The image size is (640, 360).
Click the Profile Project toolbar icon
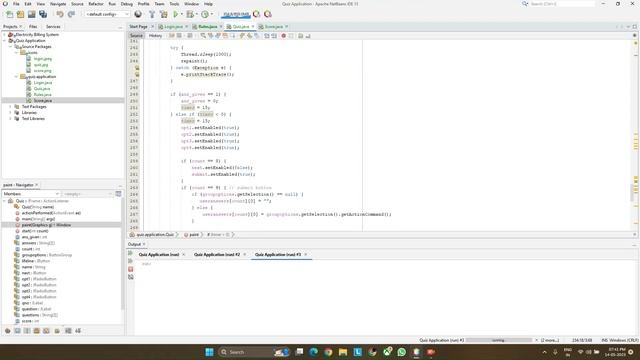205,14
